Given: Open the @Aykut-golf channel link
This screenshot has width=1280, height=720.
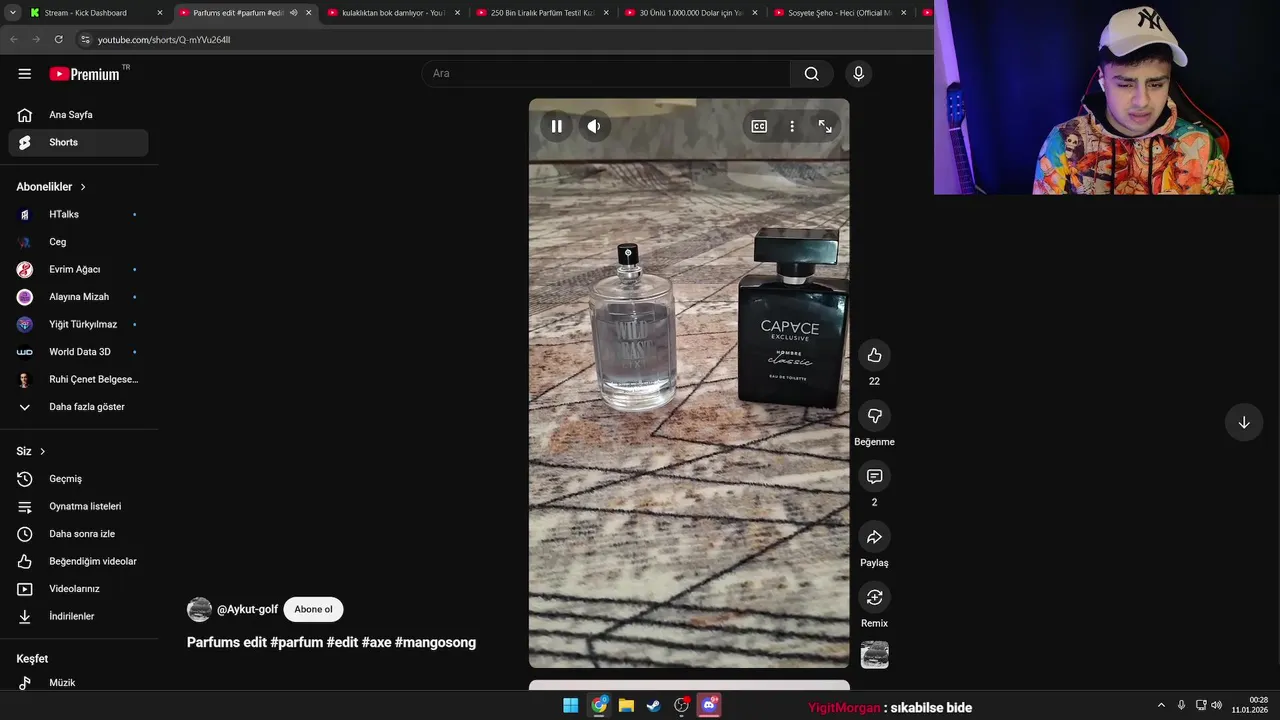Looking at the screenshot, I should coord(247,609).
